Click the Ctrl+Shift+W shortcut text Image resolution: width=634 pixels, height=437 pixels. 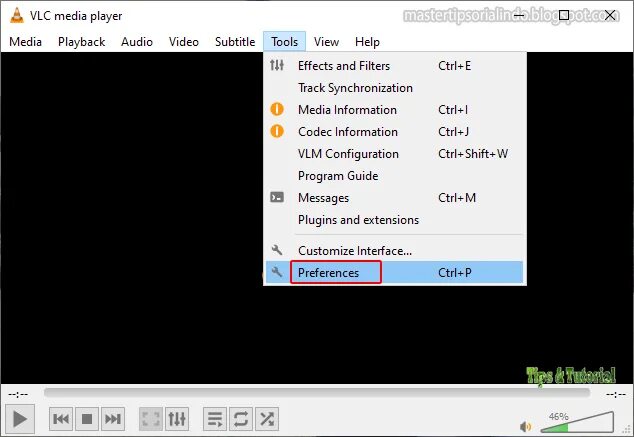(x=473, y=154)
